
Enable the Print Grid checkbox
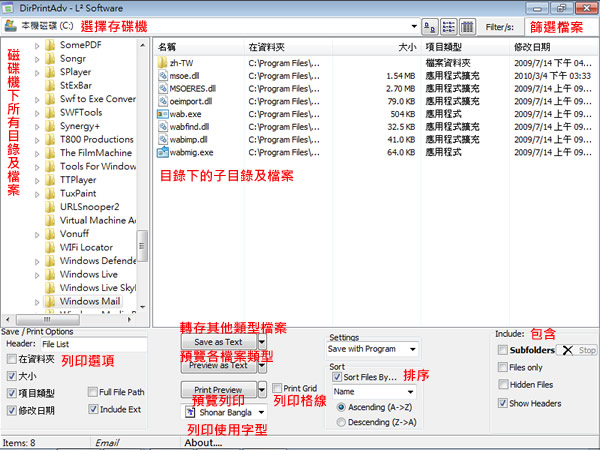click(x=277, y=388)
